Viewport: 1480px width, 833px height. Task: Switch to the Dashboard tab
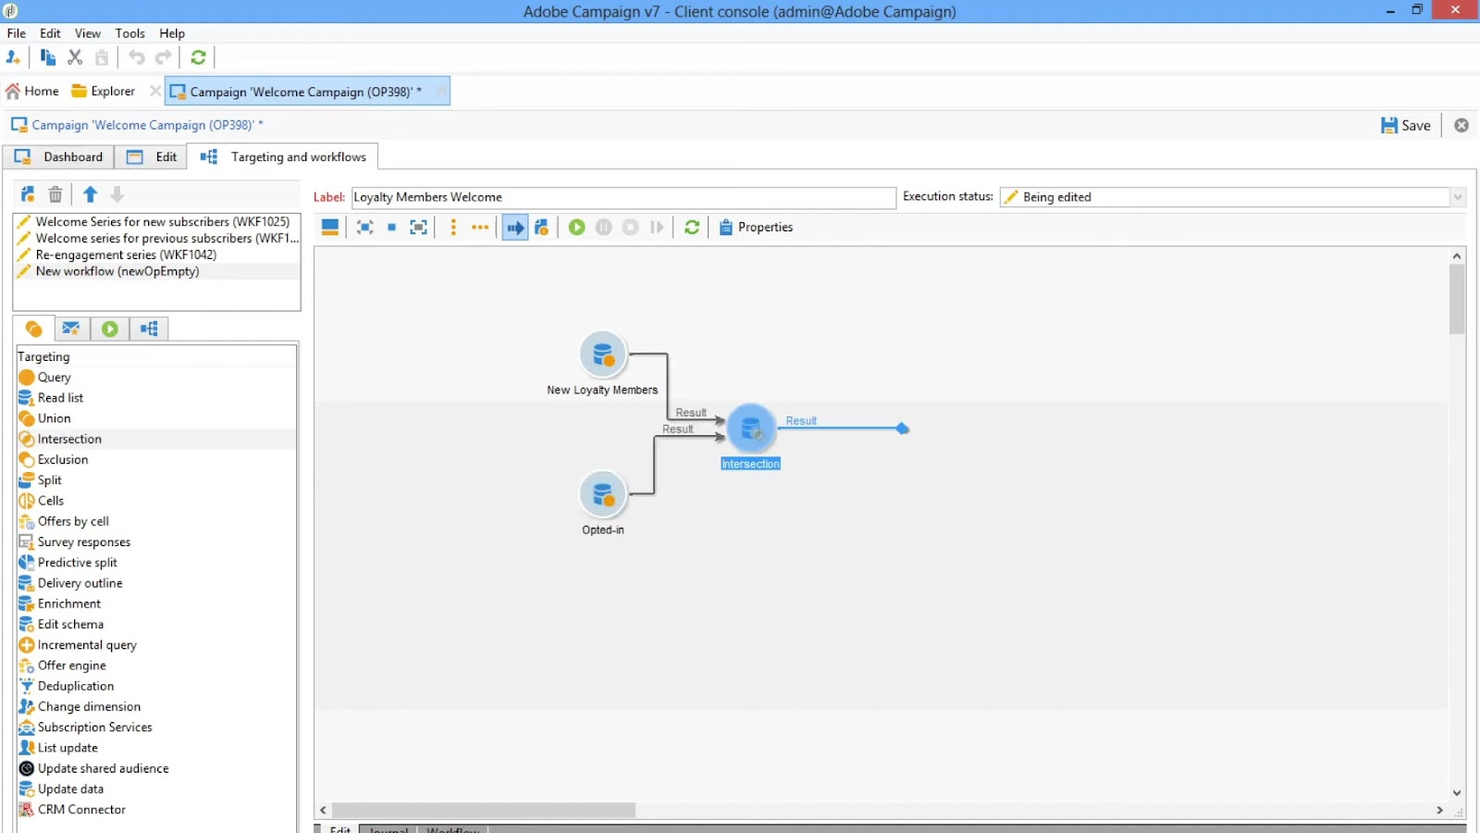point(58,157)
